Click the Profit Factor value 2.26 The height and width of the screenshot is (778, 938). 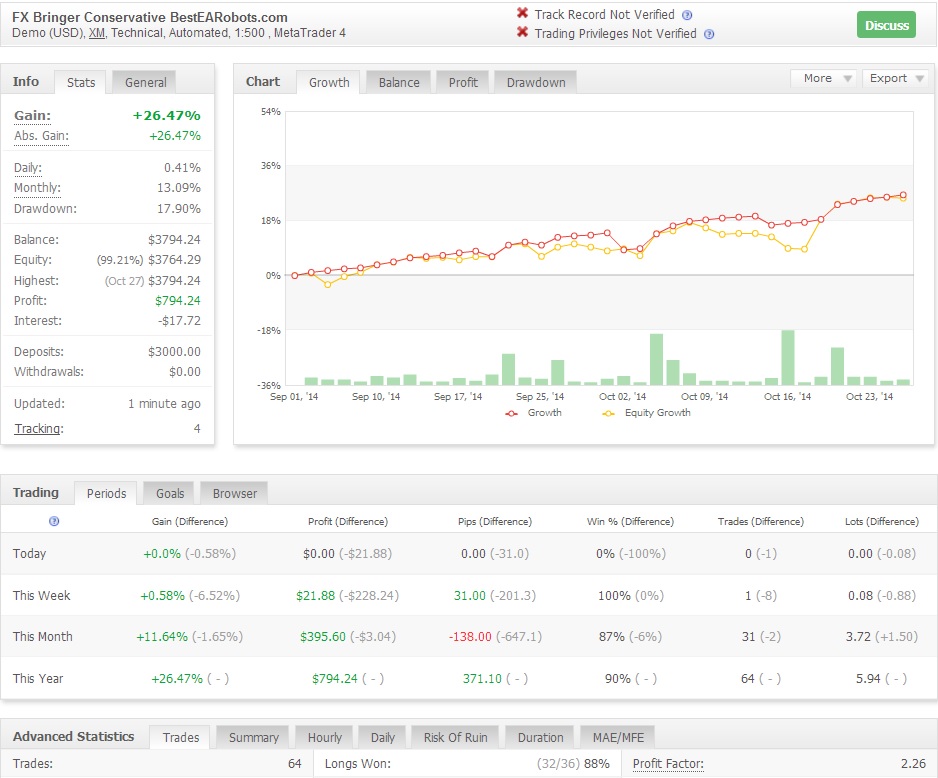(913, 764)
